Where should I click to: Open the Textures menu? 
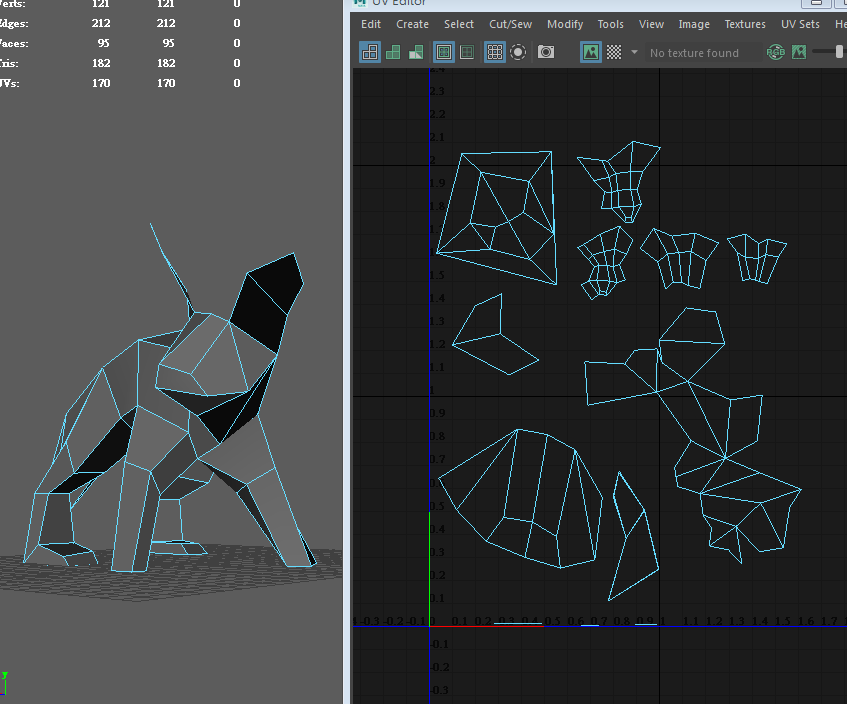pos(745,24)
